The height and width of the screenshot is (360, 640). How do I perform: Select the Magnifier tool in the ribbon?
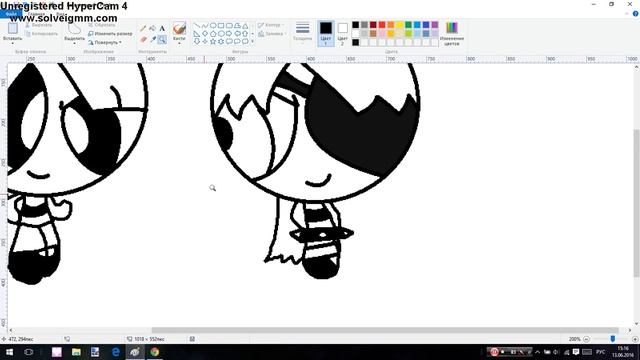click(162, 40)
